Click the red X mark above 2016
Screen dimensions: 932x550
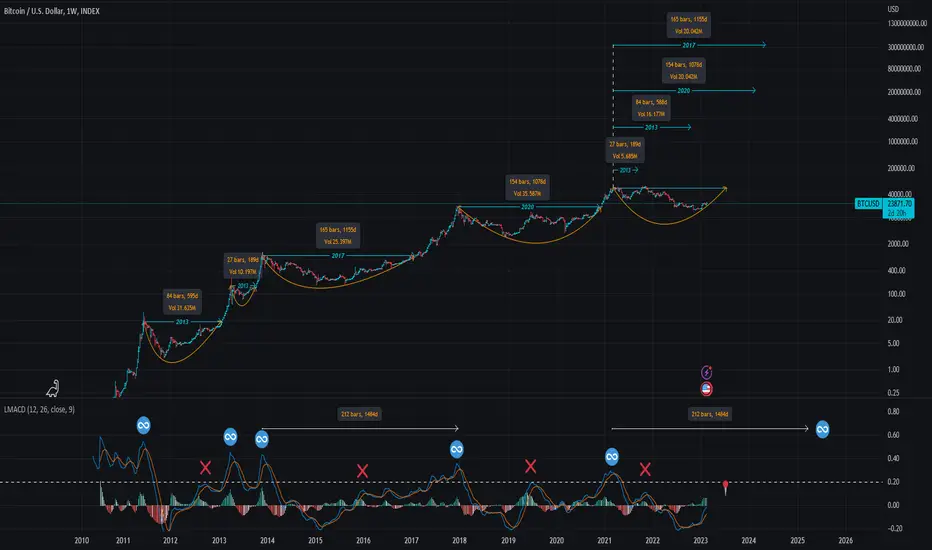tap(362, 471)
